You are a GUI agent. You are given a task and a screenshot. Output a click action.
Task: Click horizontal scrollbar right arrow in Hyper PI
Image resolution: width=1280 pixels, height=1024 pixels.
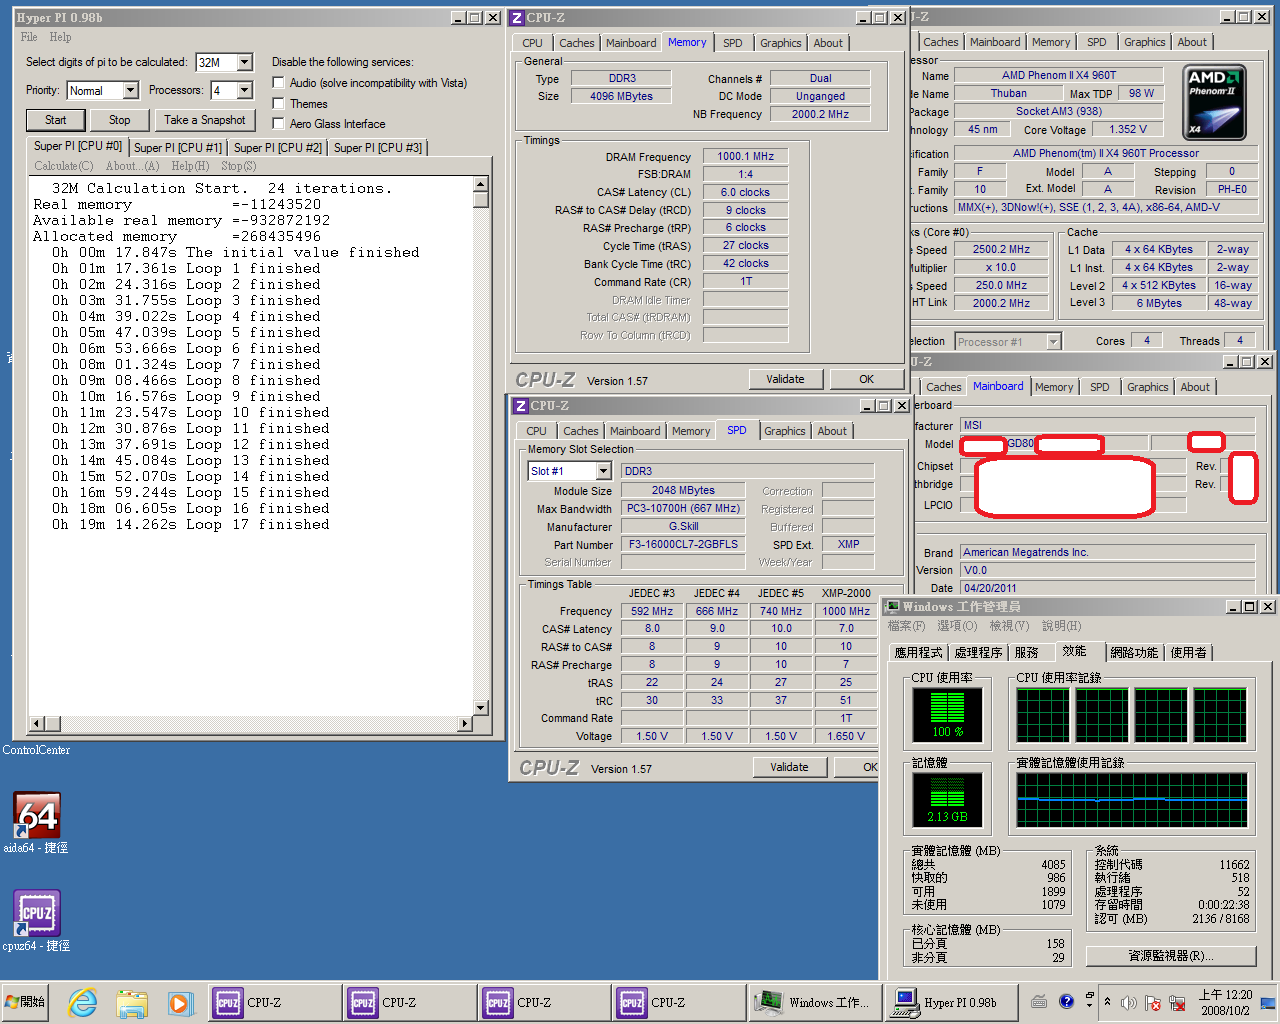[x=464, y=723]
